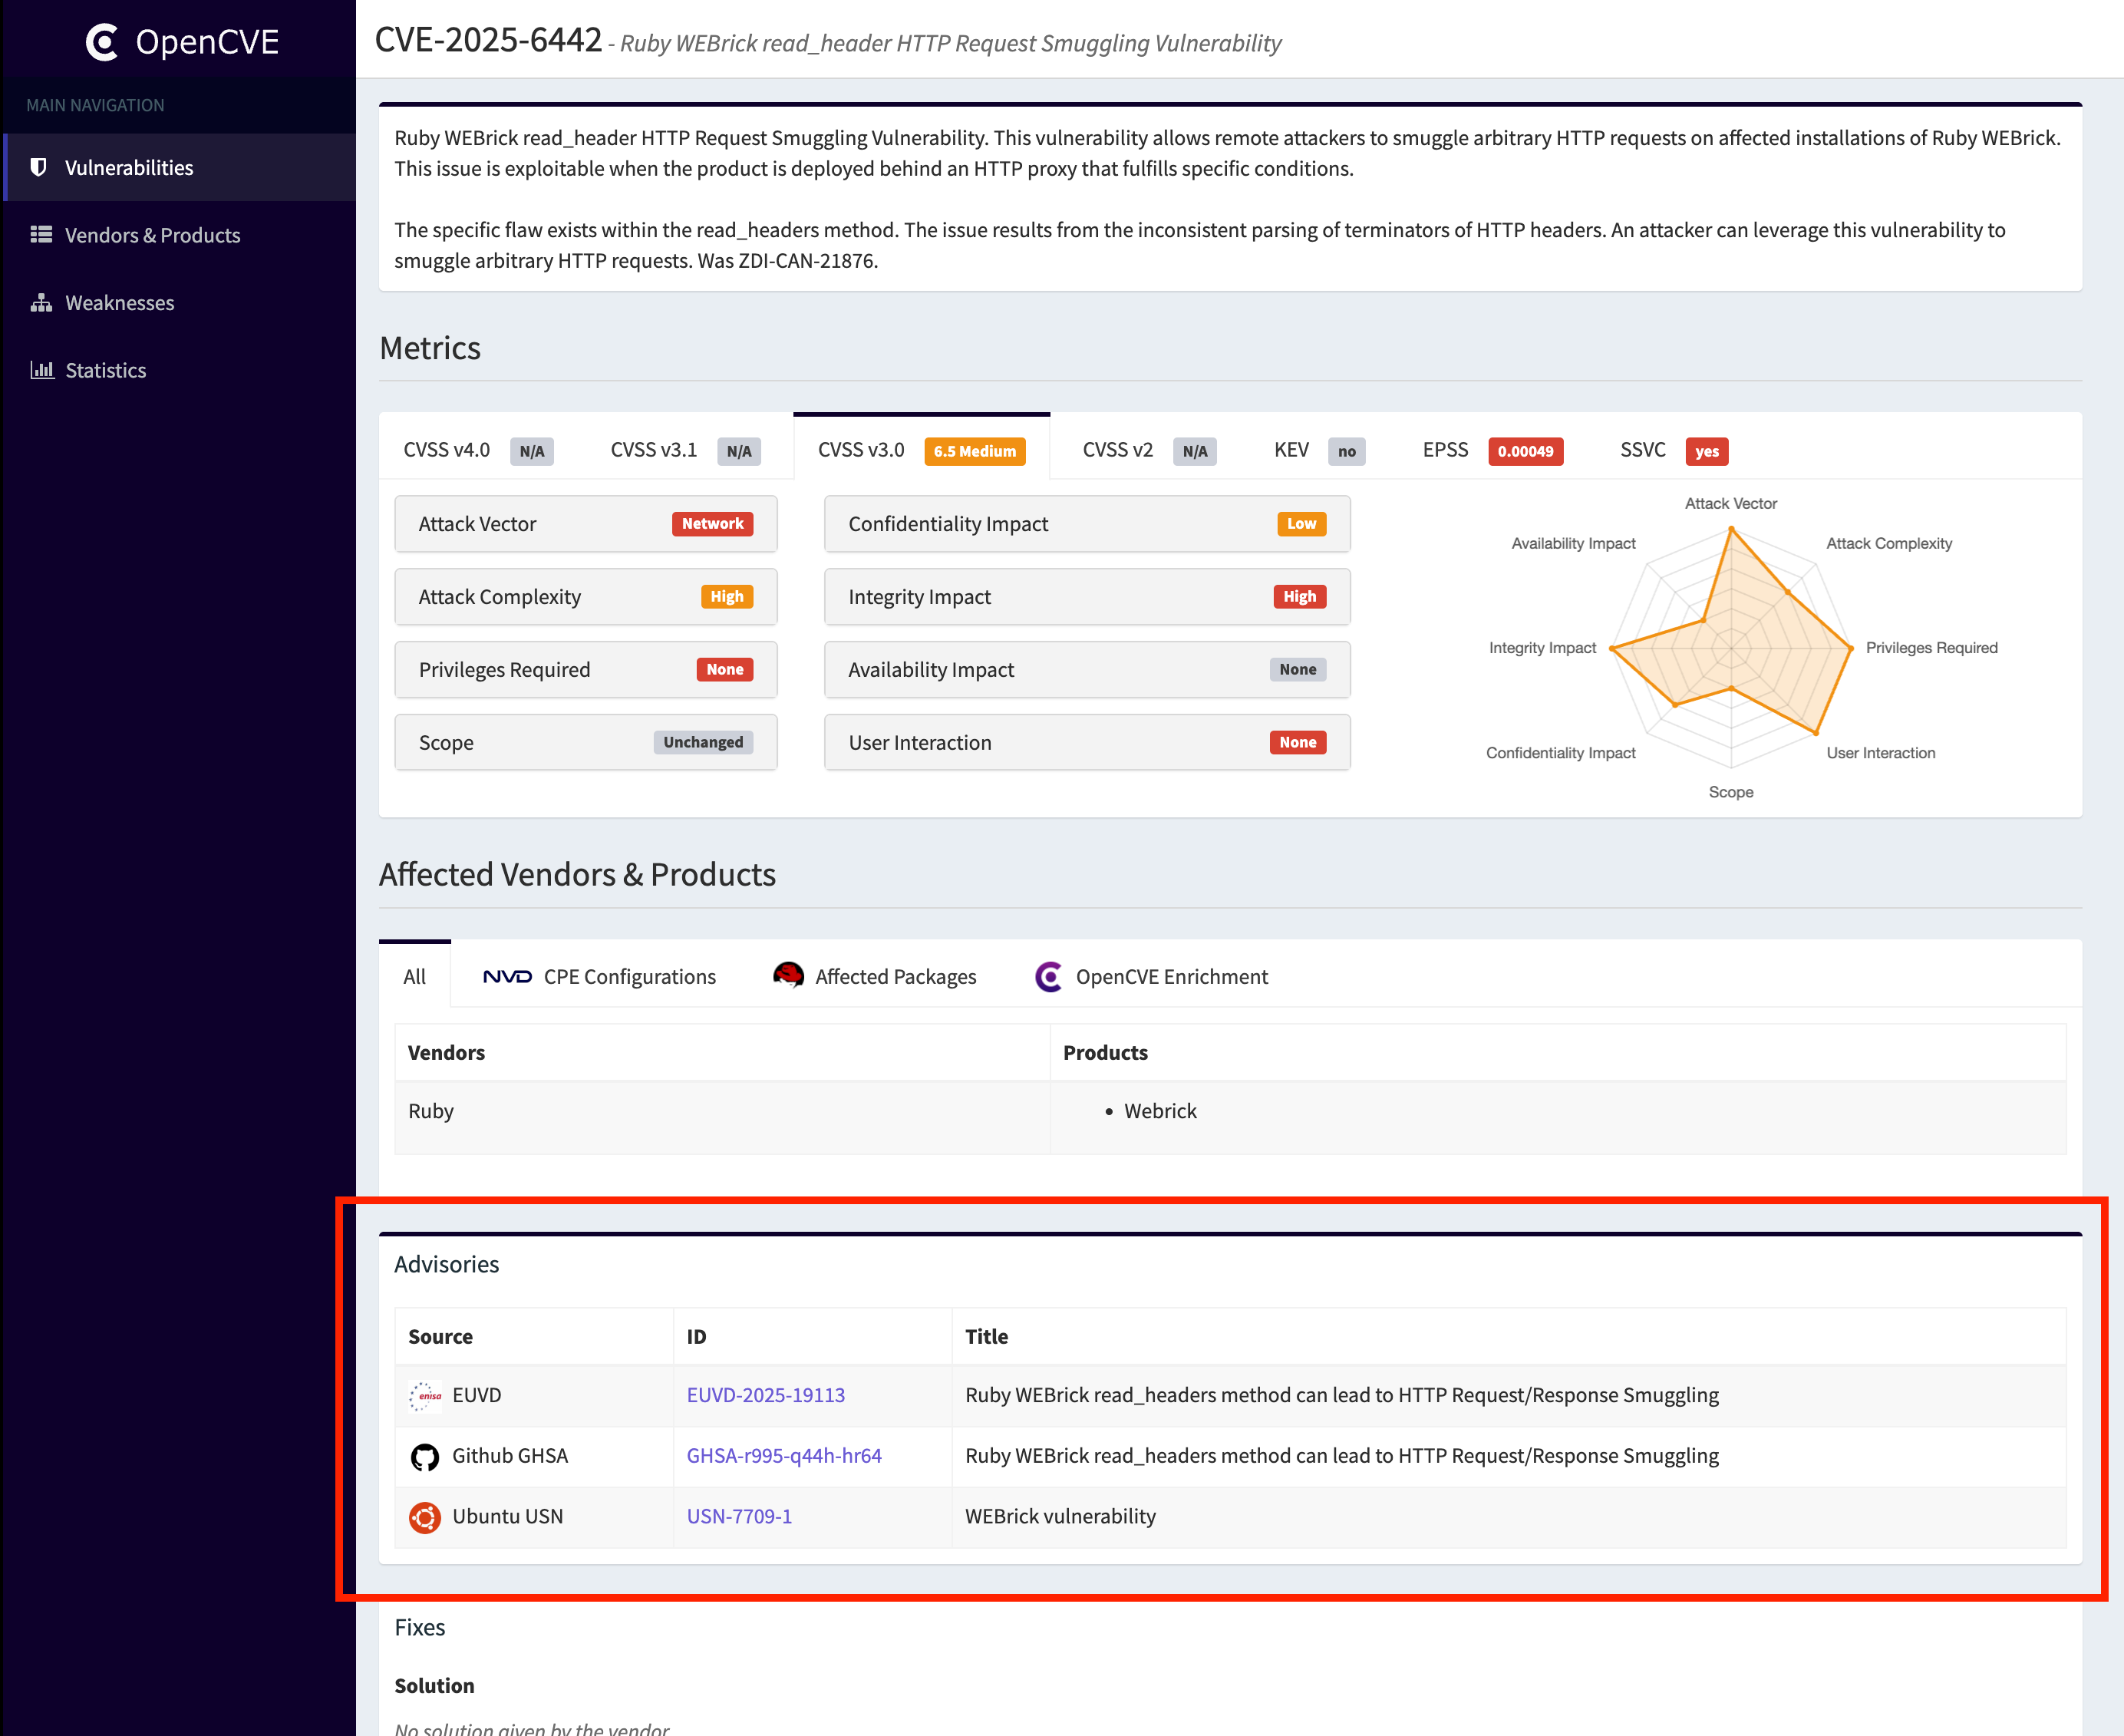This screenshot has width=2124, height=1736.
Task: Click the CVE-2025-6442 page title
Action: [488, 41]
